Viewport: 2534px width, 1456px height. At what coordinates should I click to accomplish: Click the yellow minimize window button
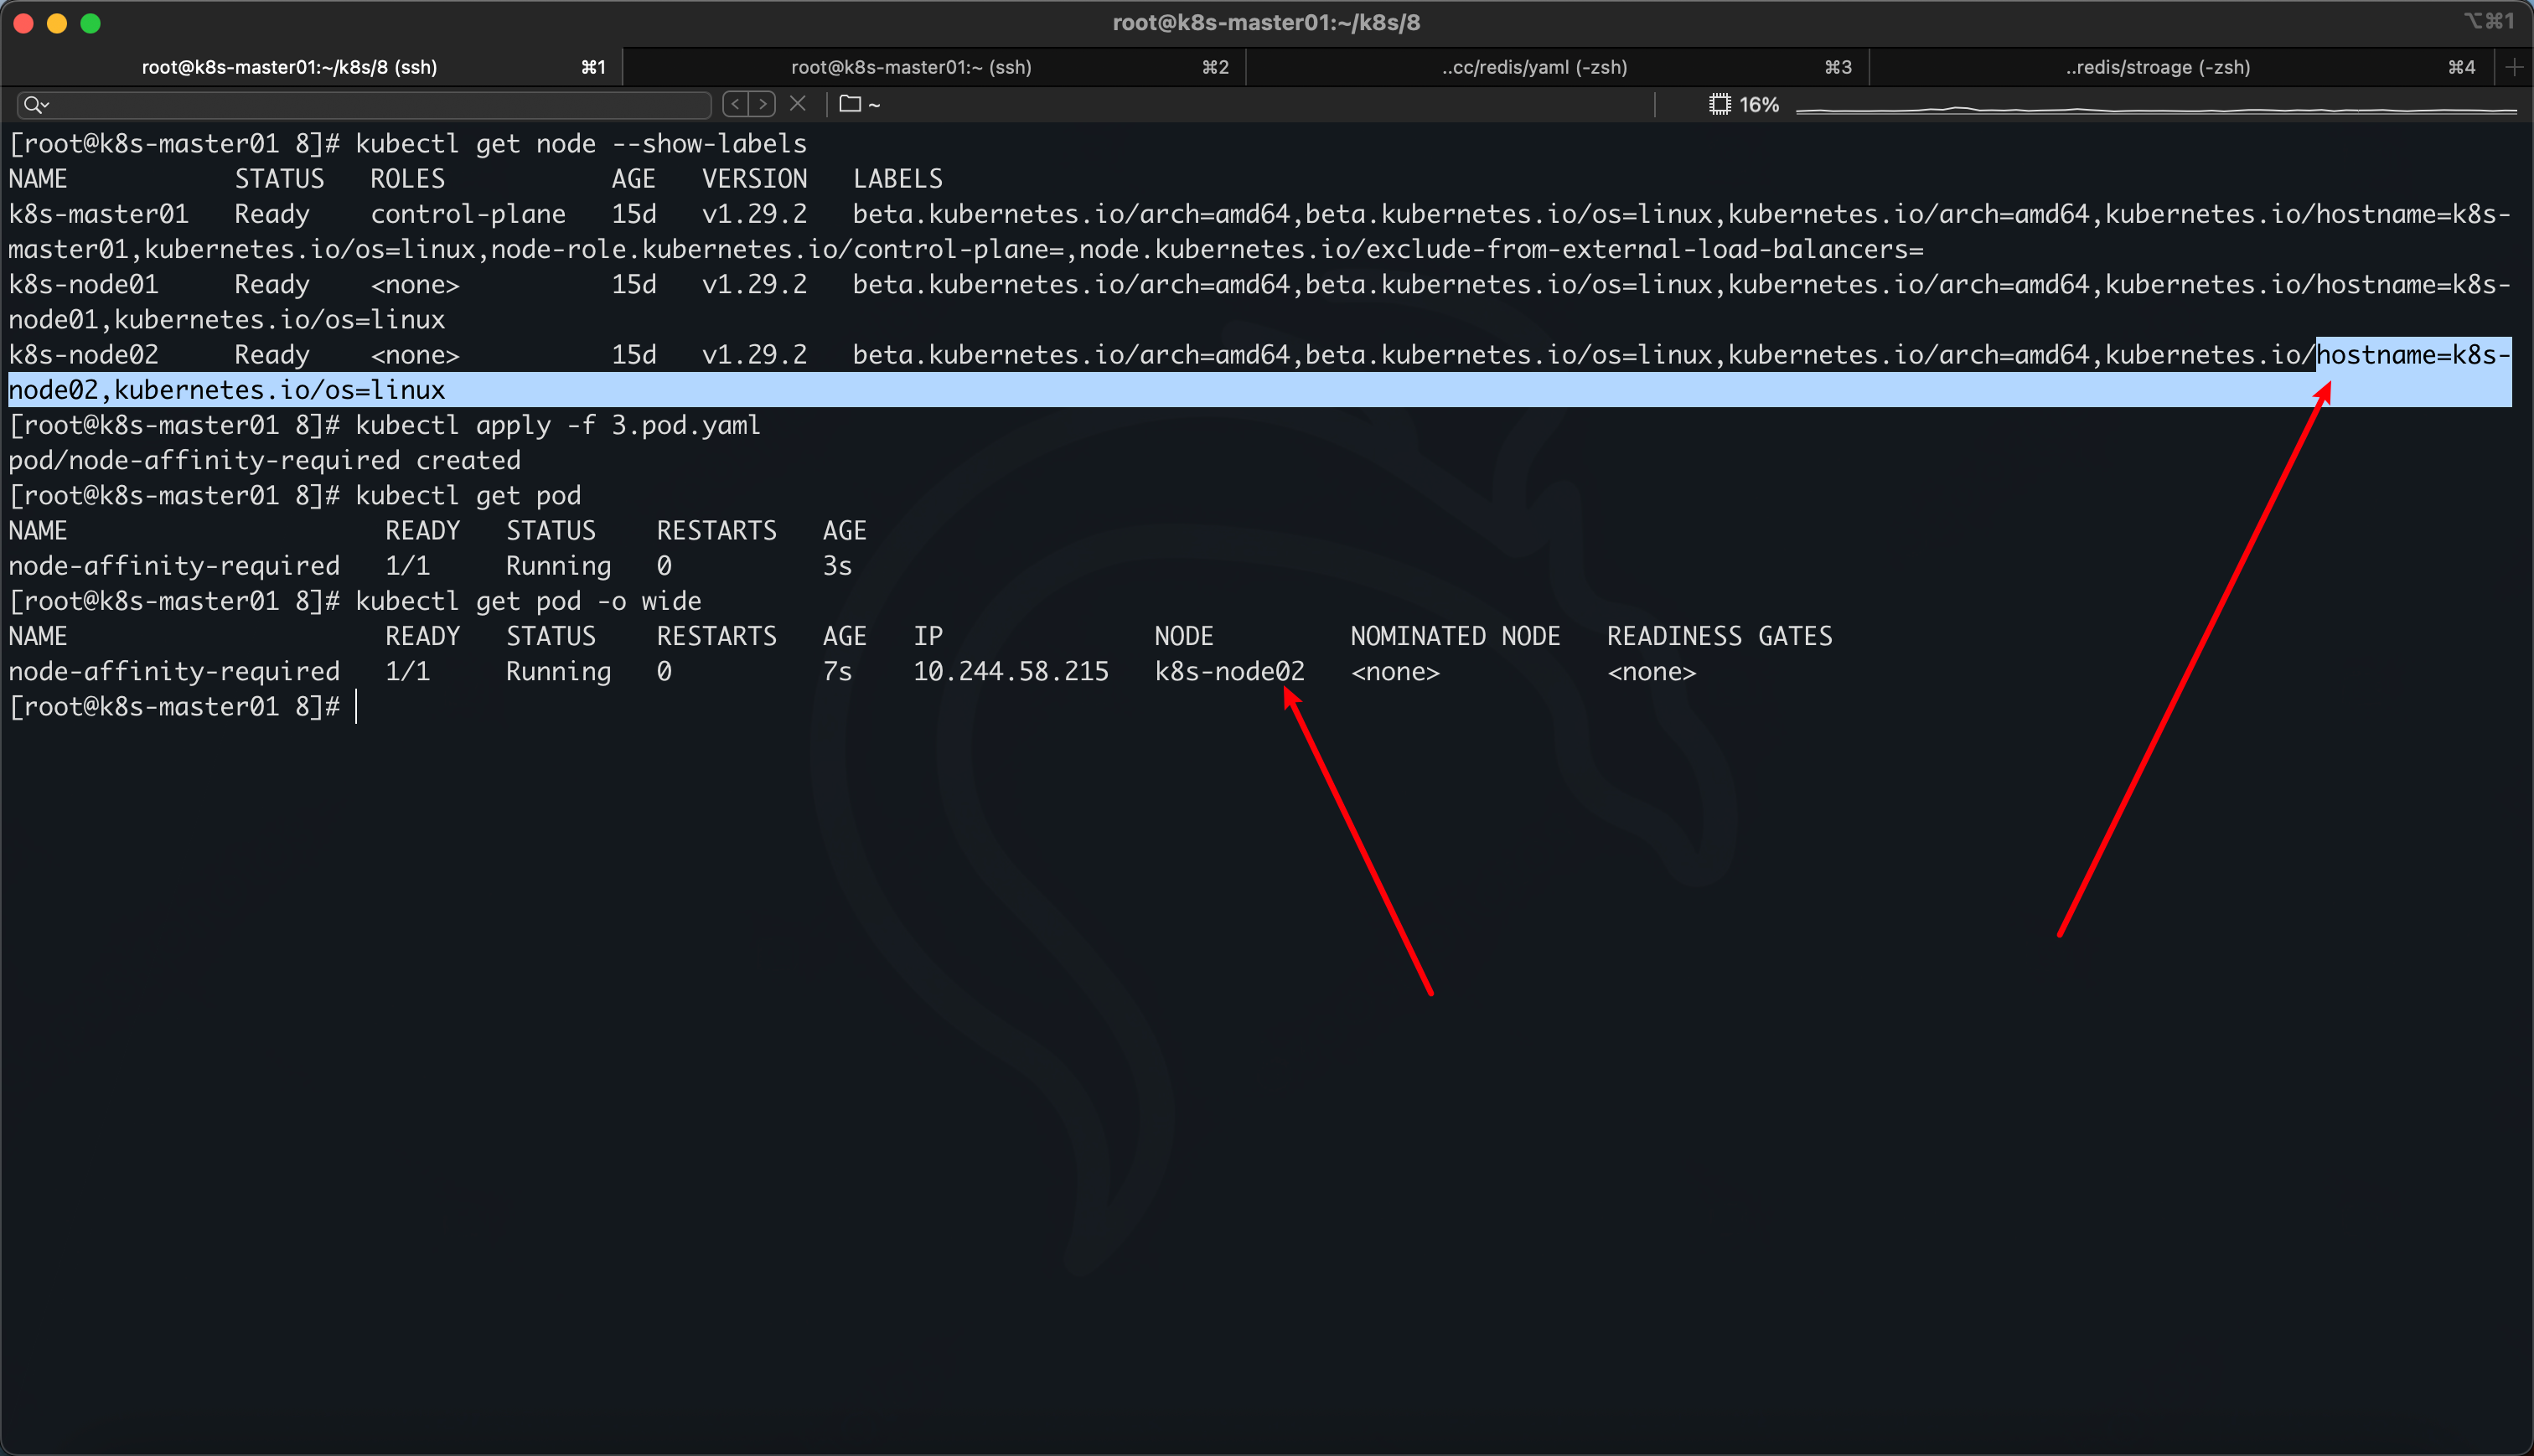57,23
